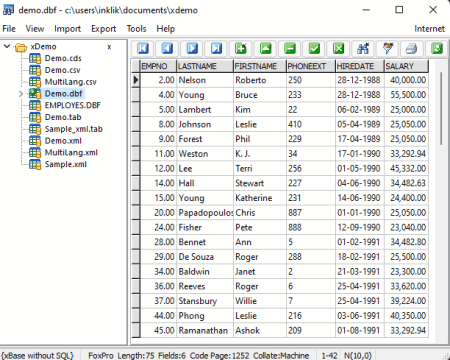Image resolution: width=450 pixels, height=360 pixels.
Task: Refresh the data with the green refresh icon
Action: [x=436, y=49]
